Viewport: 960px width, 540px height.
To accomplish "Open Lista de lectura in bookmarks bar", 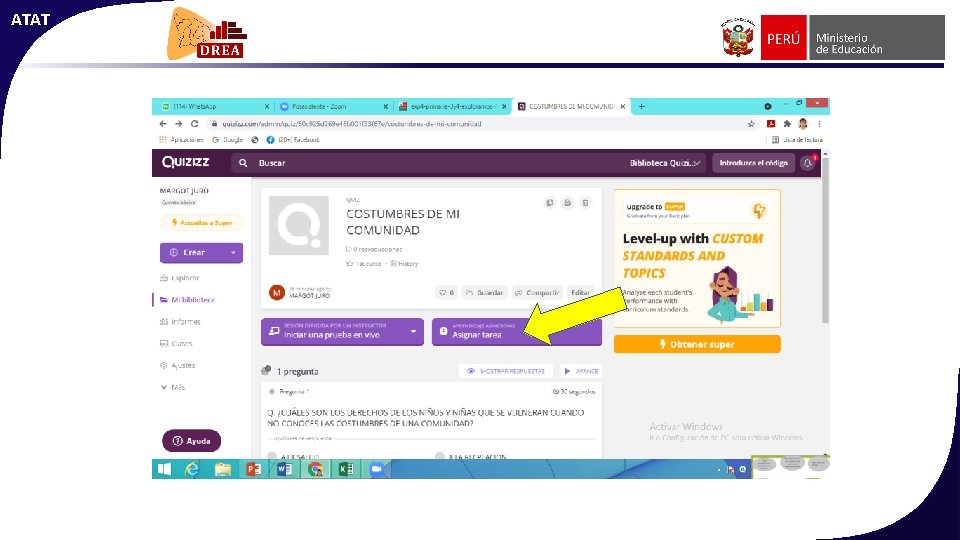I will click(x=797, y=140).
